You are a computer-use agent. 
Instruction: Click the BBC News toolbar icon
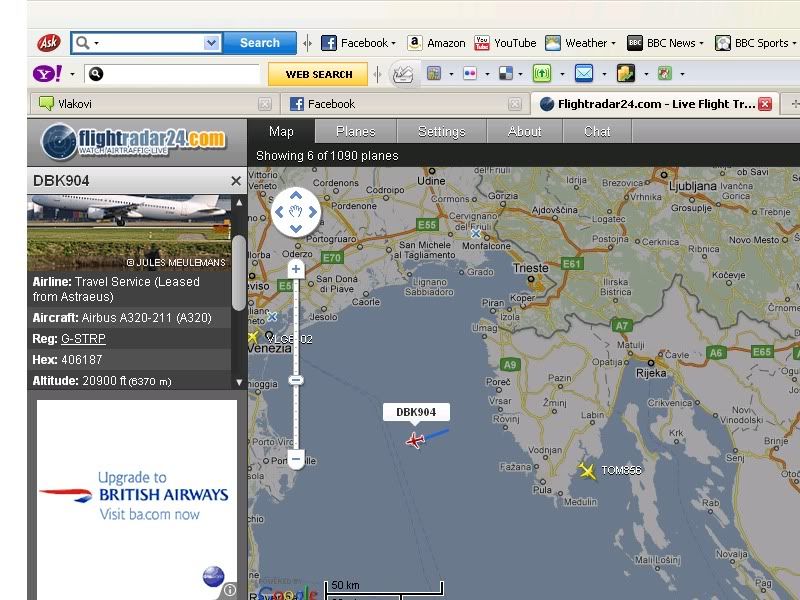pyautogui.click(x=634, y=43)
